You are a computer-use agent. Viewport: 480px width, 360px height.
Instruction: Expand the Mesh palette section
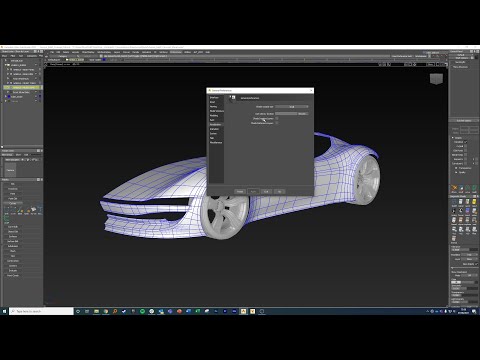(x=13, y=251)
